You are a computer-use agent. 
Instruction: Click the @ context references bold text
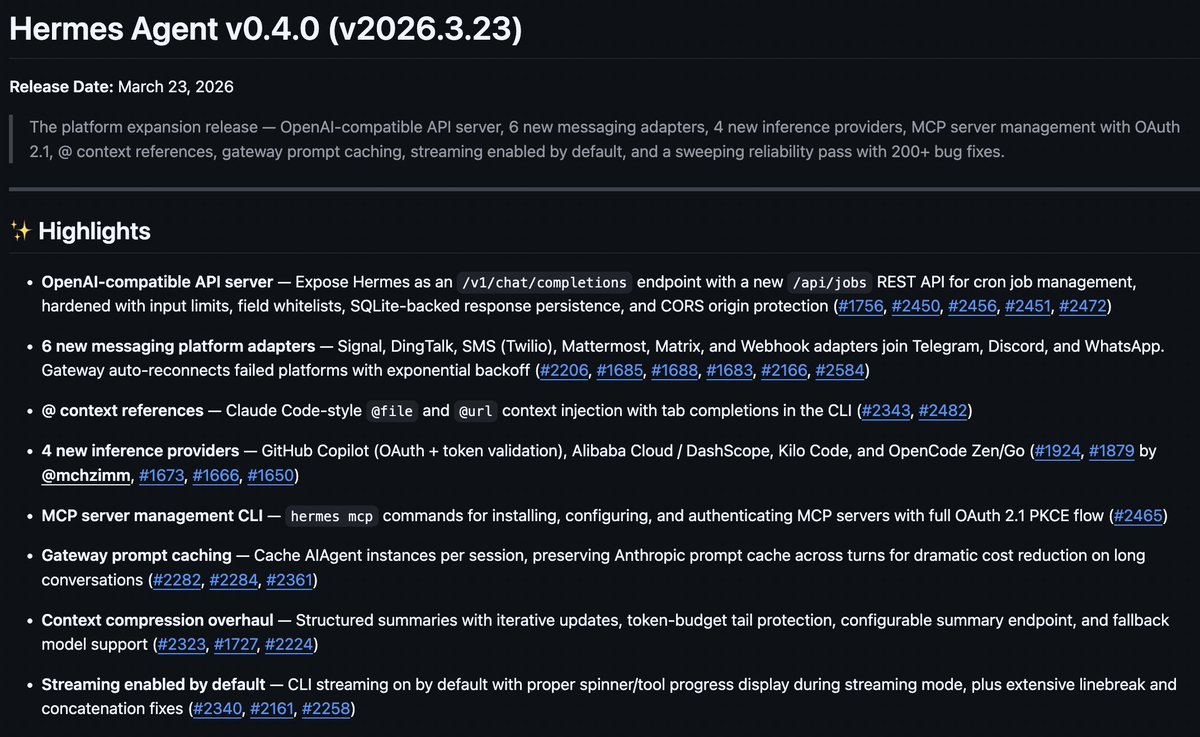point(123,410)
